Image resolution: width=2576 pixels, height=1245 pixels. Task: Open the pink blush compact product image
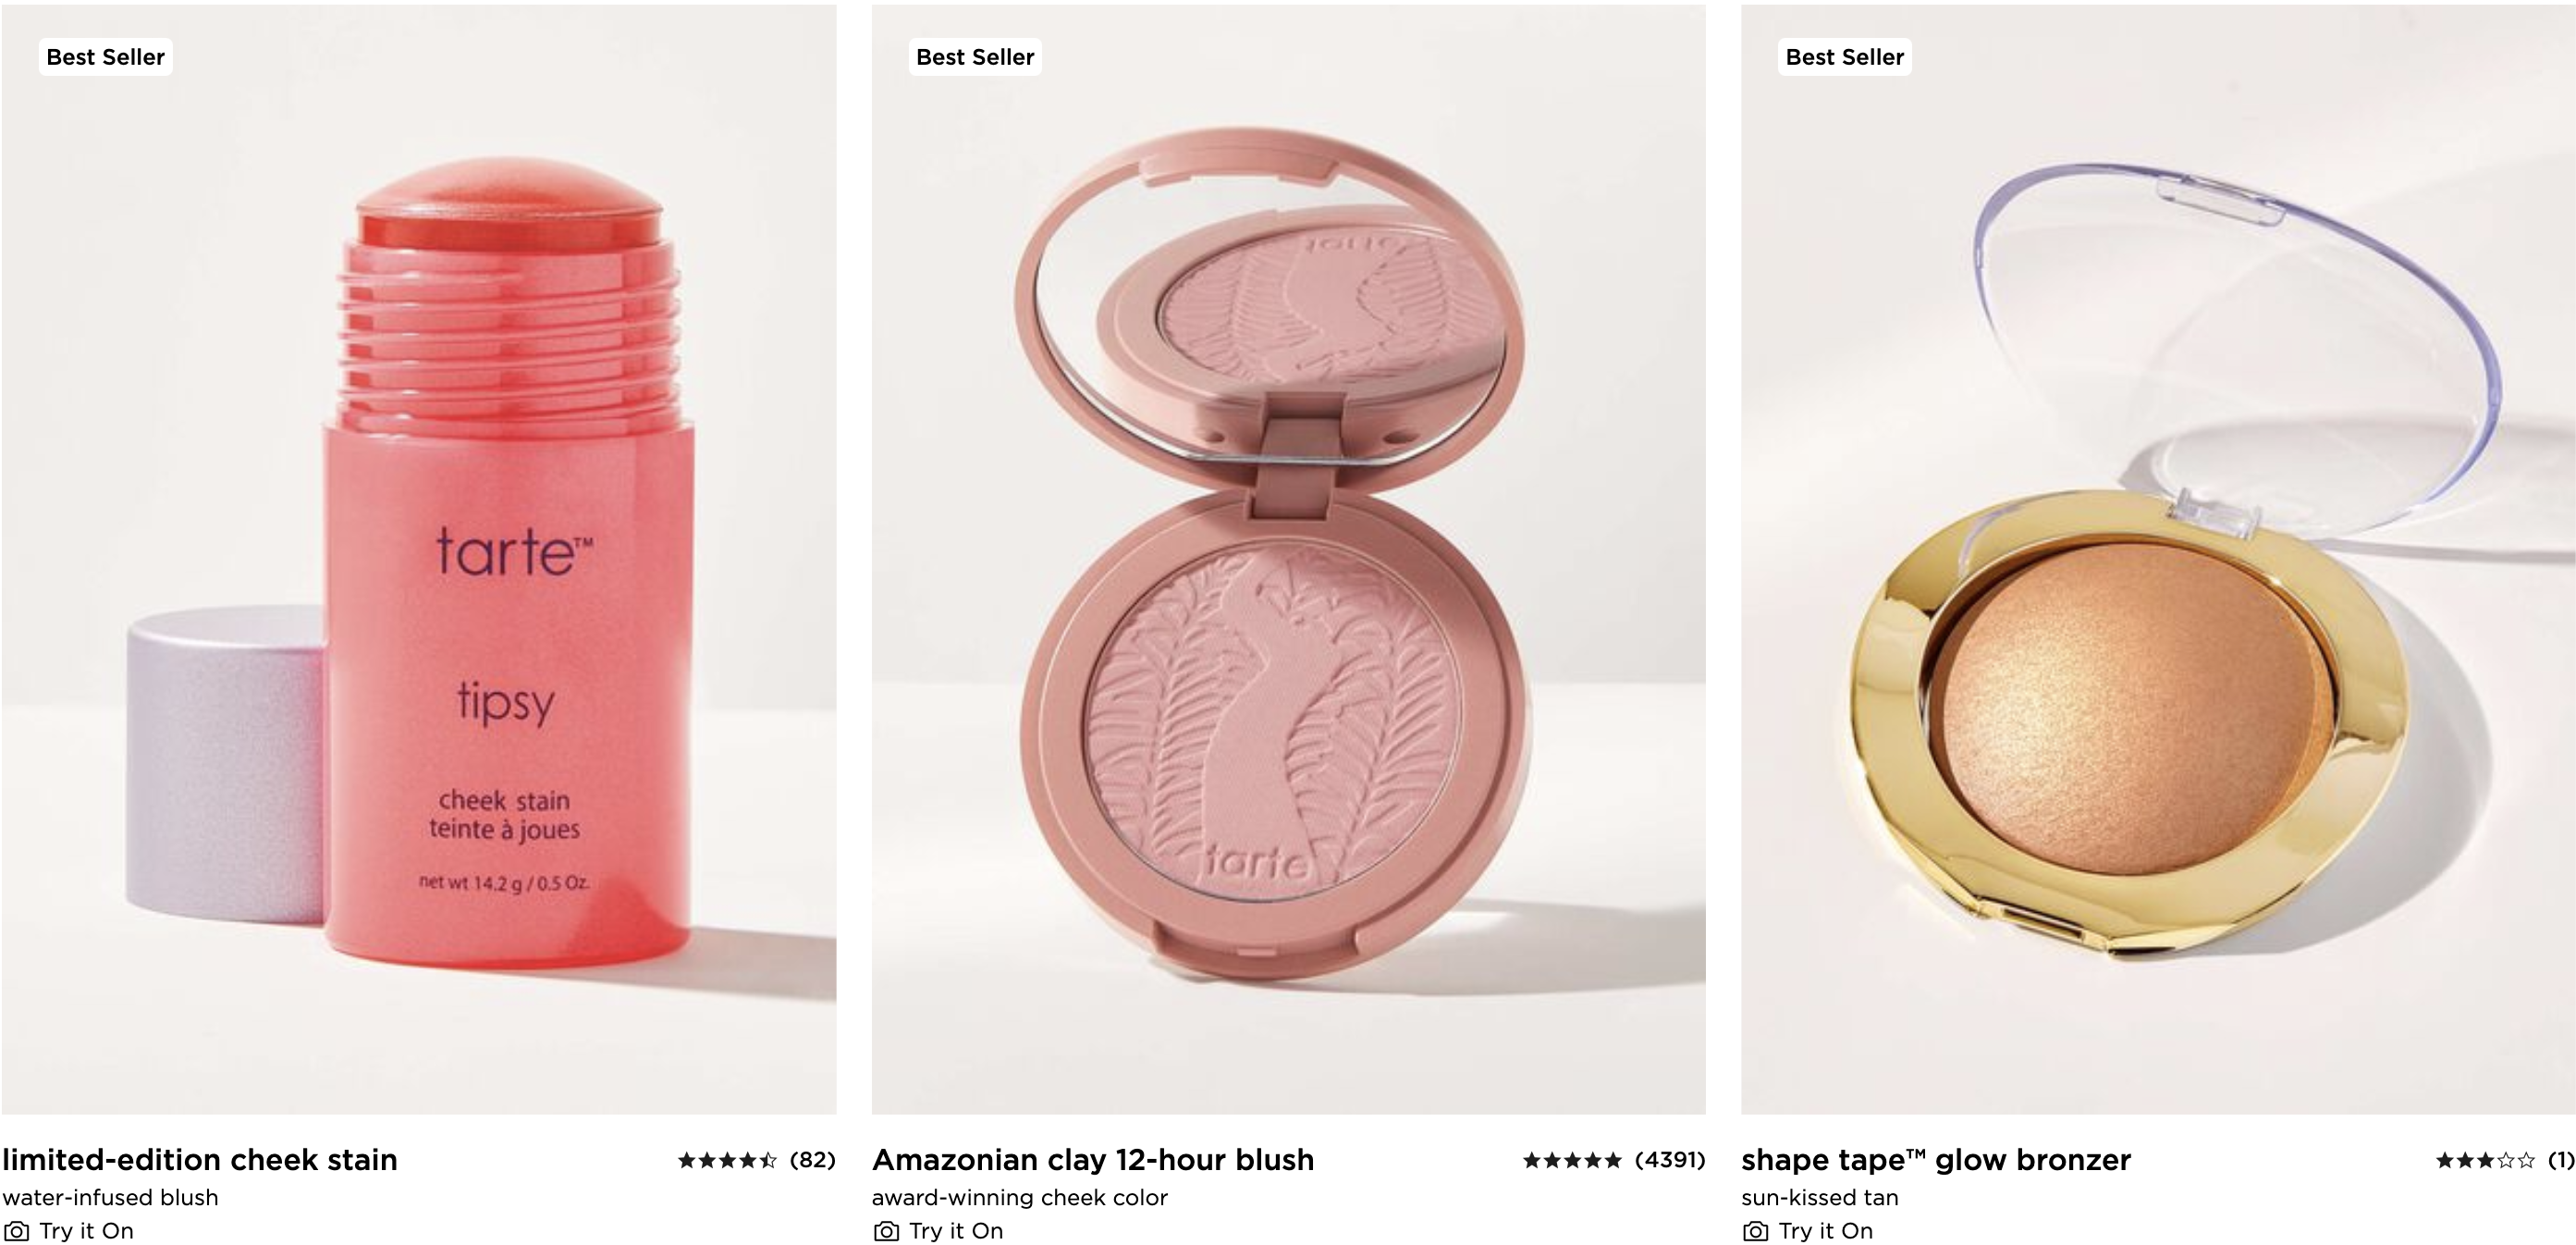(x=1288, y=560)
